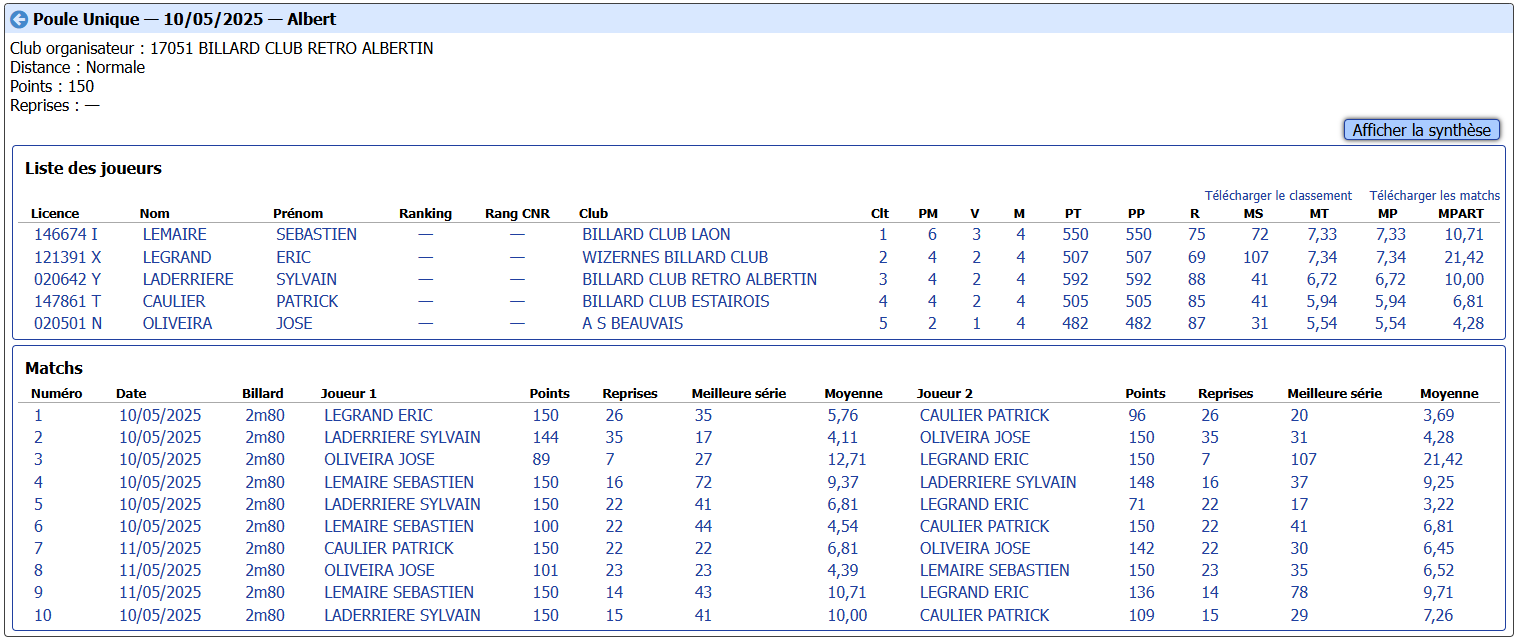
Task: Click the name OLIVEIRA in the players list
Action: click(176, 323)
